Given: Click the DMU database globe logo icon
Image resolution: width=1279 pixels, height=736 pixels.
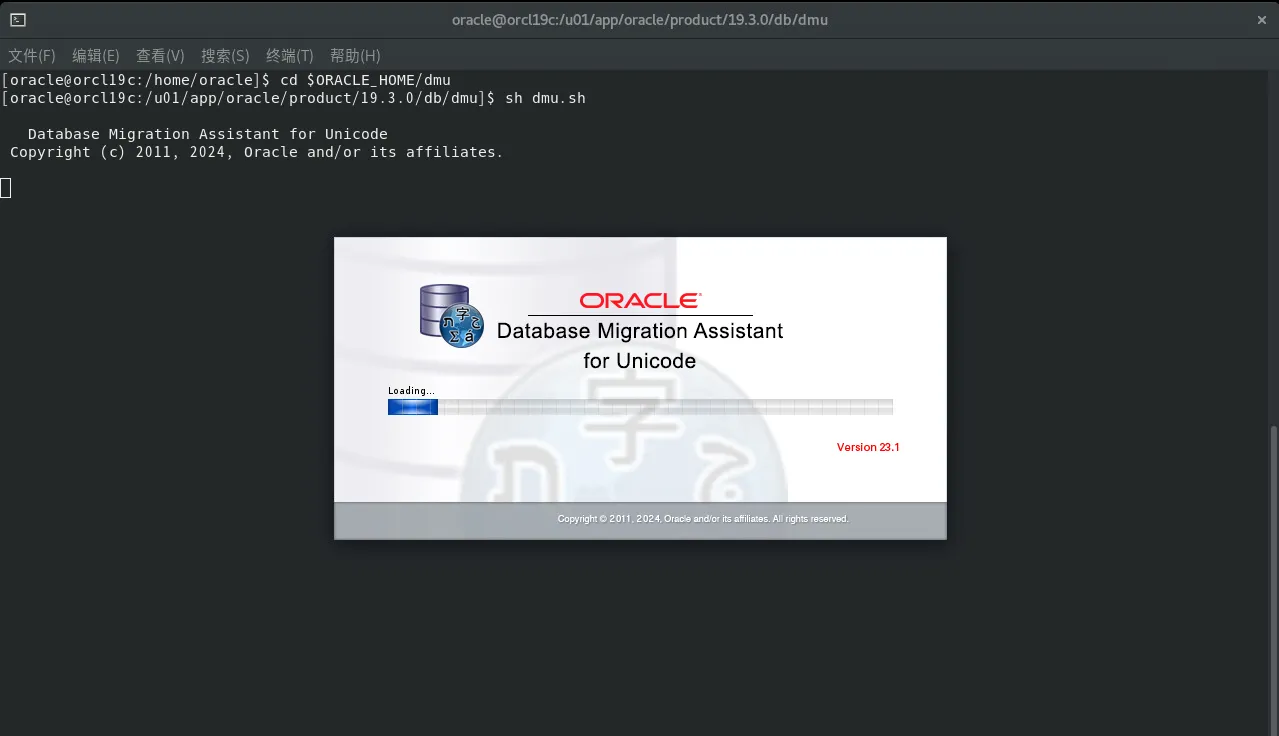Looking at the screenshot, I should coord(450,316).
